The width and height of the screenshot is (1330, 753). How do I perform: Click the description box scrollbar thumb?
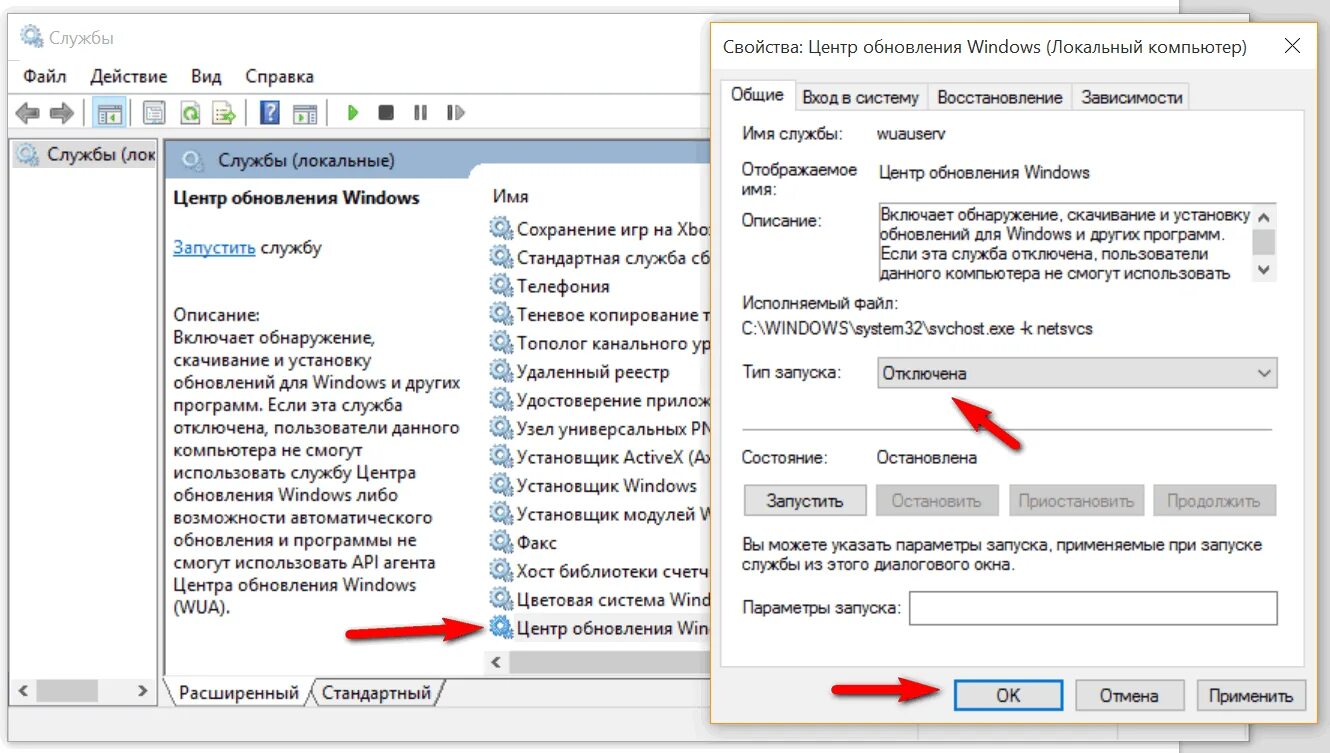pos(1265,241)
